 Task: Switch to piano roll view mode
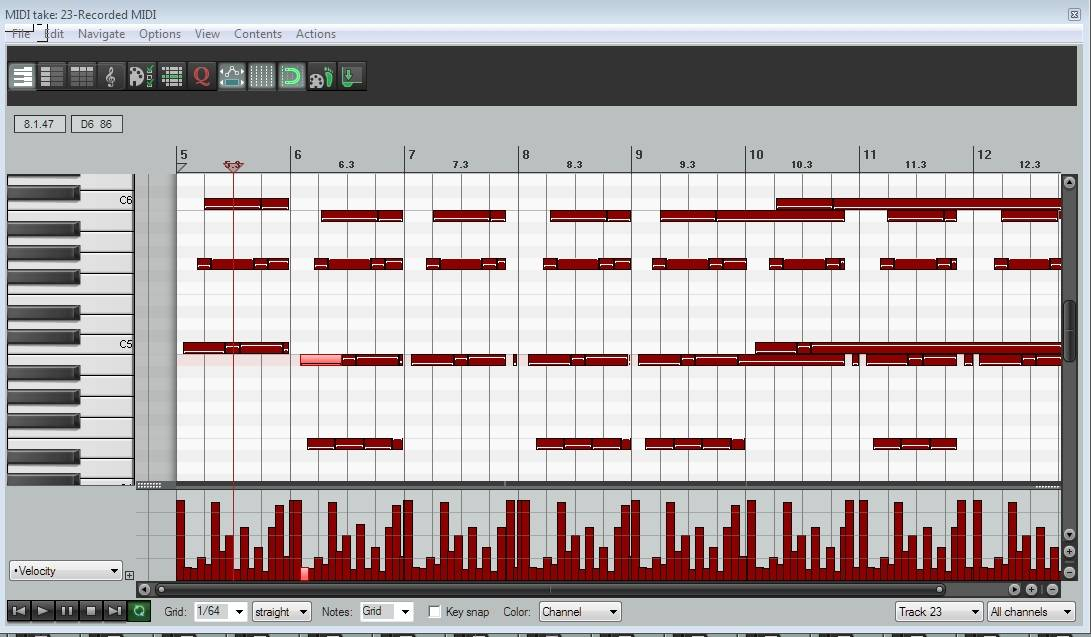tap(23, 76)
